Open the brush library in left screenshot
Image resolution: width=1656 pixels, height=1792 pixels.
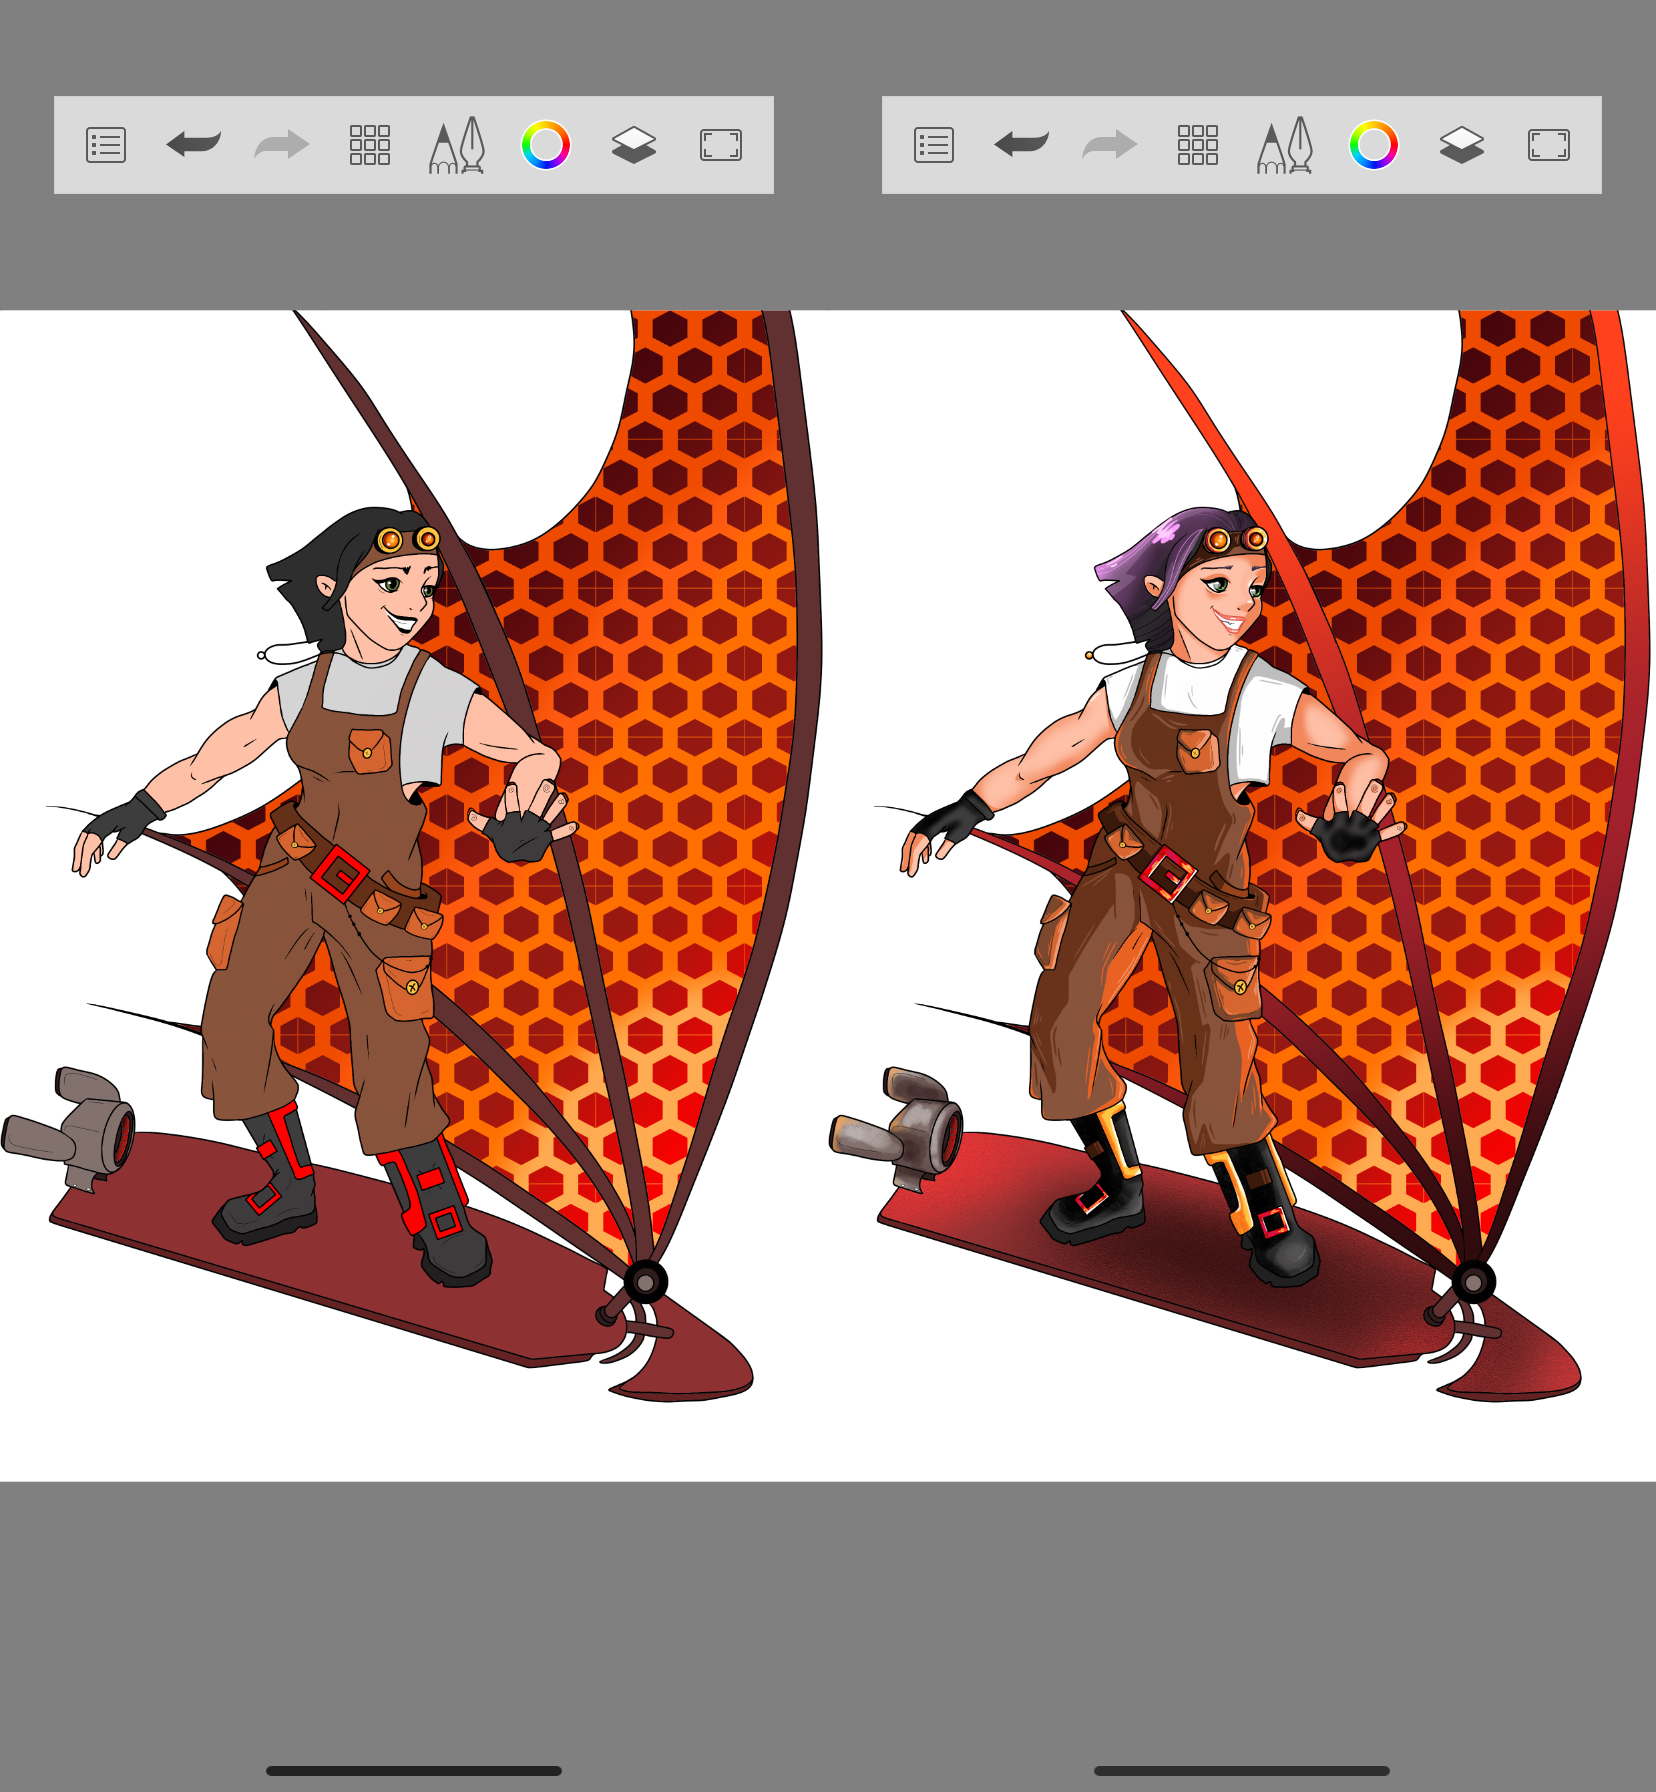(x=458, y=145)
